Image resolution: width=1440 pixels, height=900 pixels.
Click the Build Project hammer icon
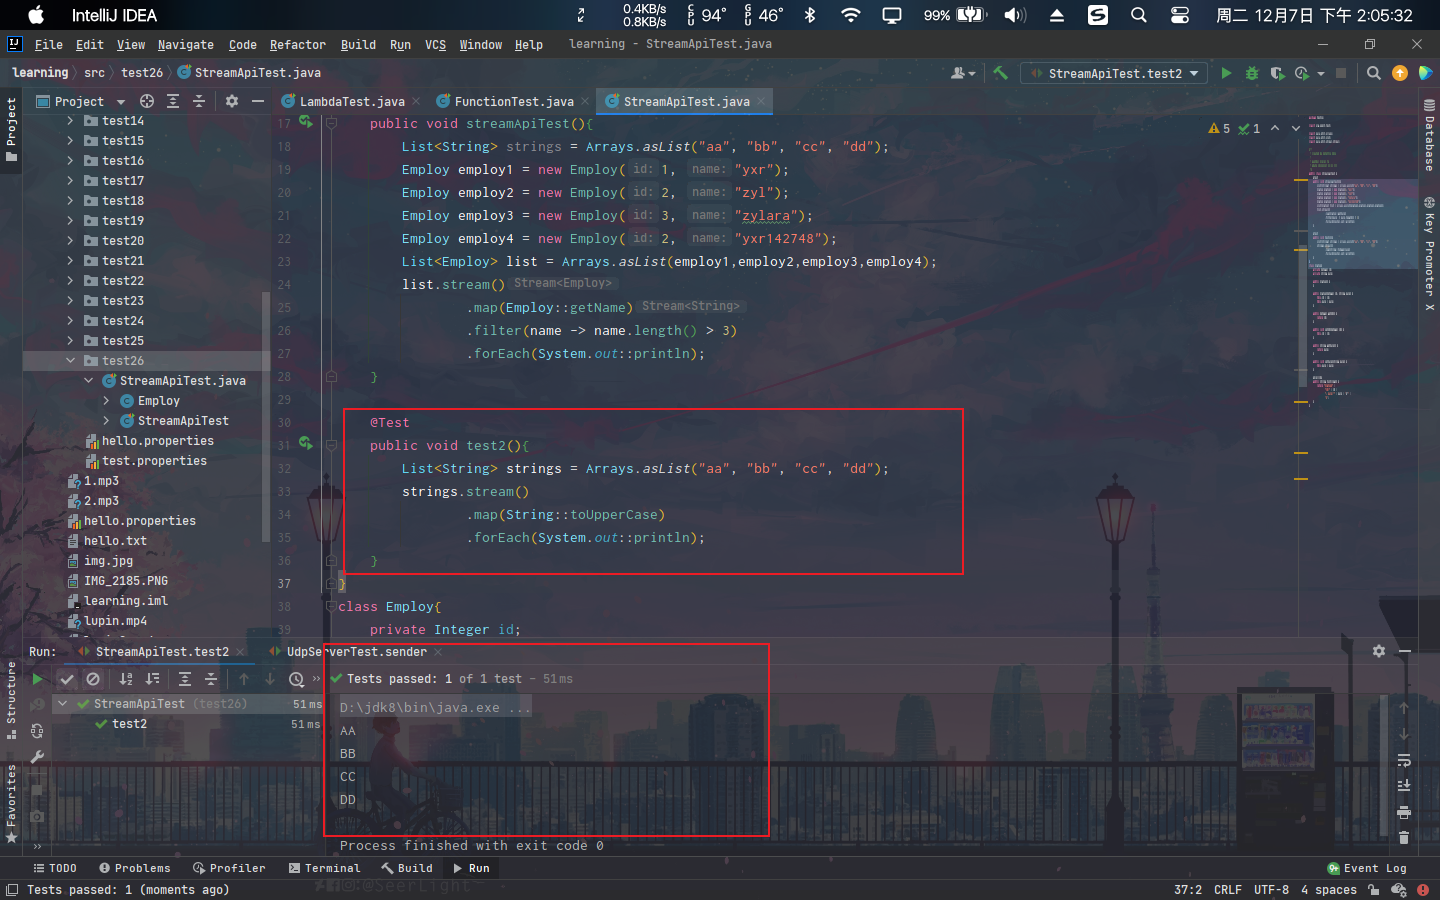pyautogui.click(x=1000, y=73)
